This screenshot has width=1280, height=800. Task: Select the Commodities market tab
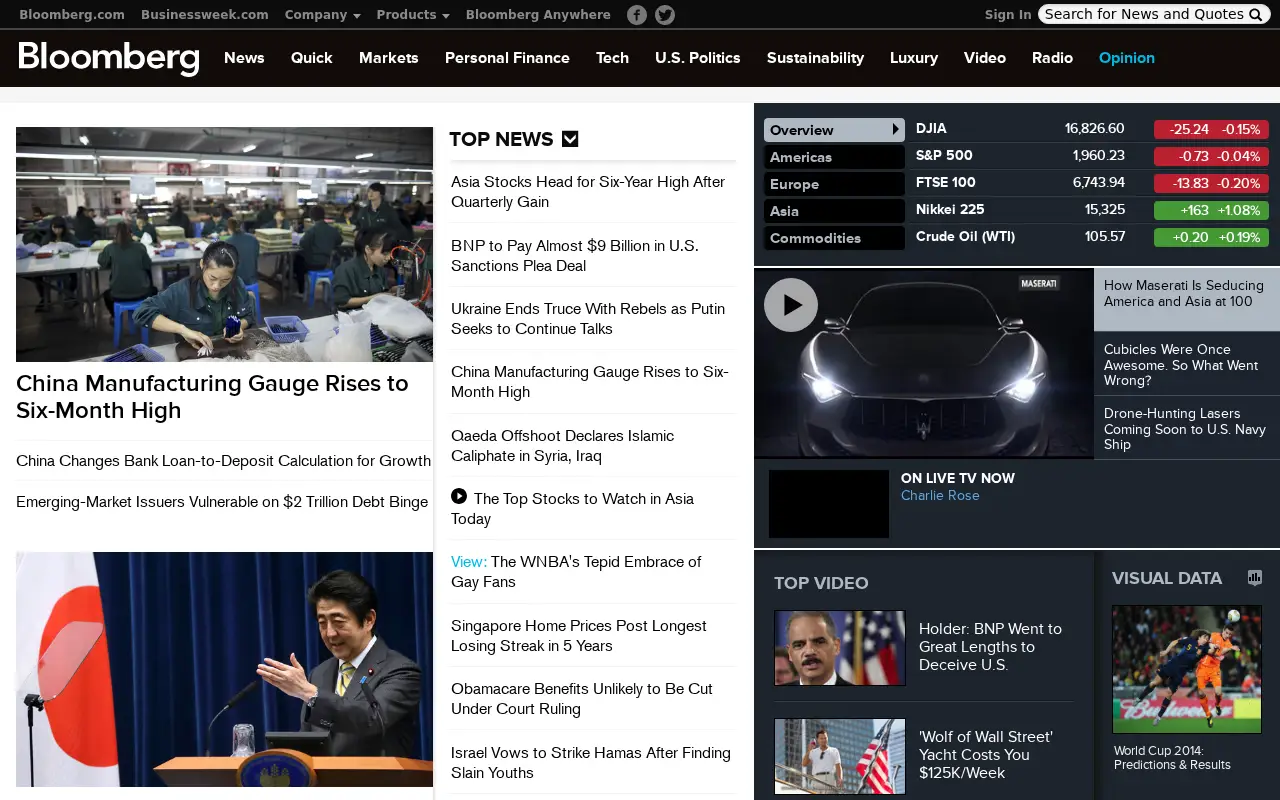coord(834,238)
